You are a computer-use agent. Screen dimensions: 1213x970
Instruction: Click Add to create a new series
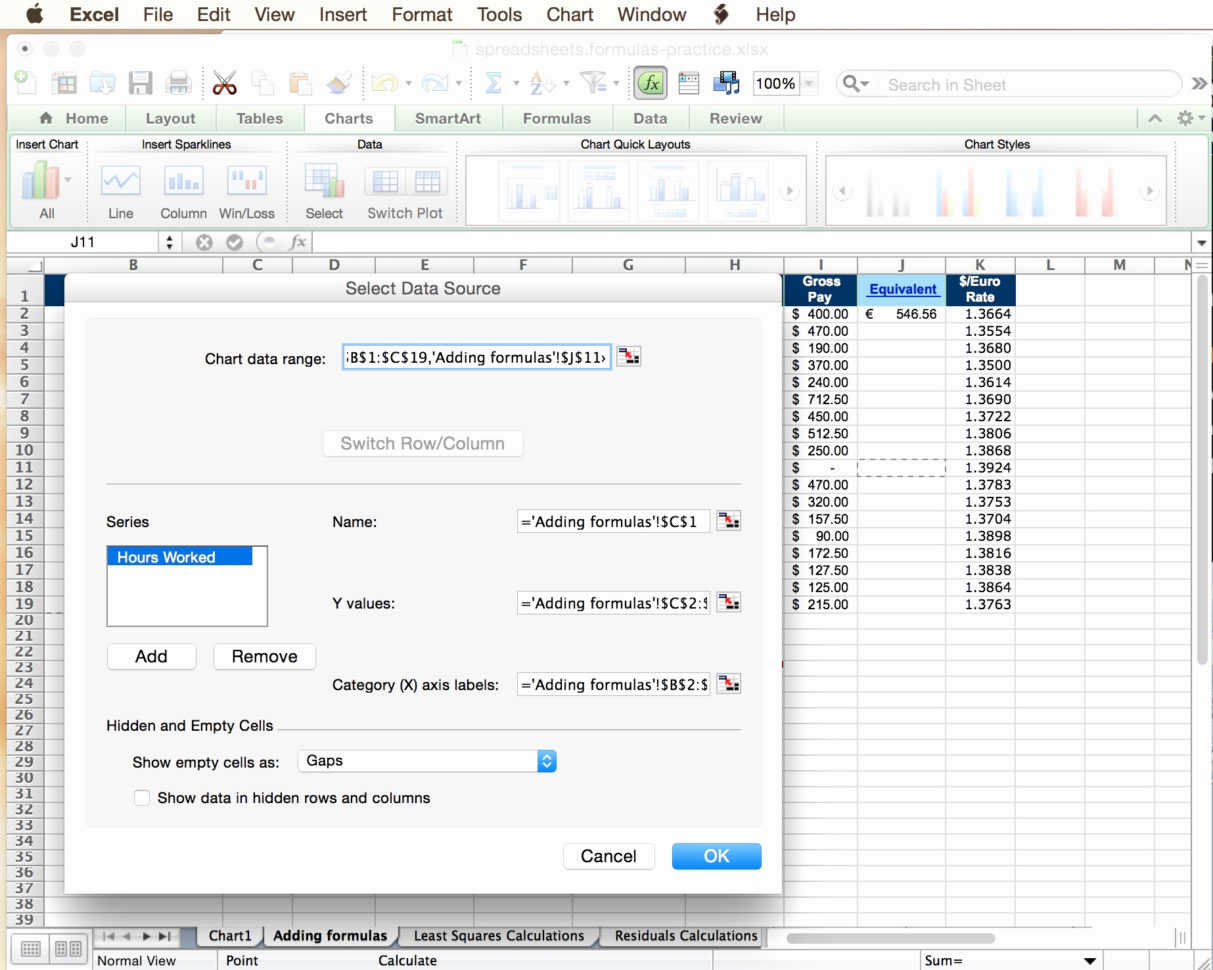point(151,656)
